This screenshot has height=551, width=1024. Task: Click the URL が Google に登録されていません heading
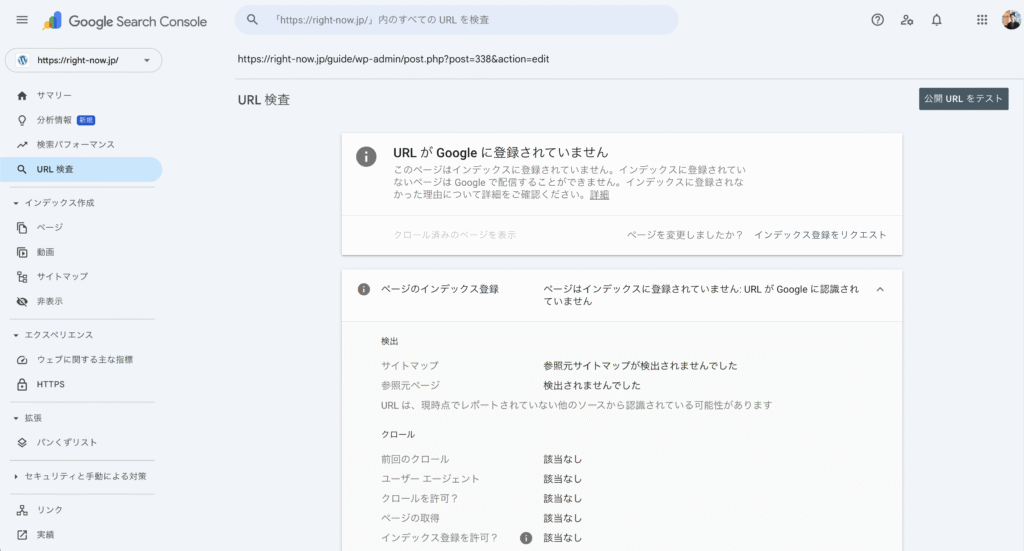500,153
